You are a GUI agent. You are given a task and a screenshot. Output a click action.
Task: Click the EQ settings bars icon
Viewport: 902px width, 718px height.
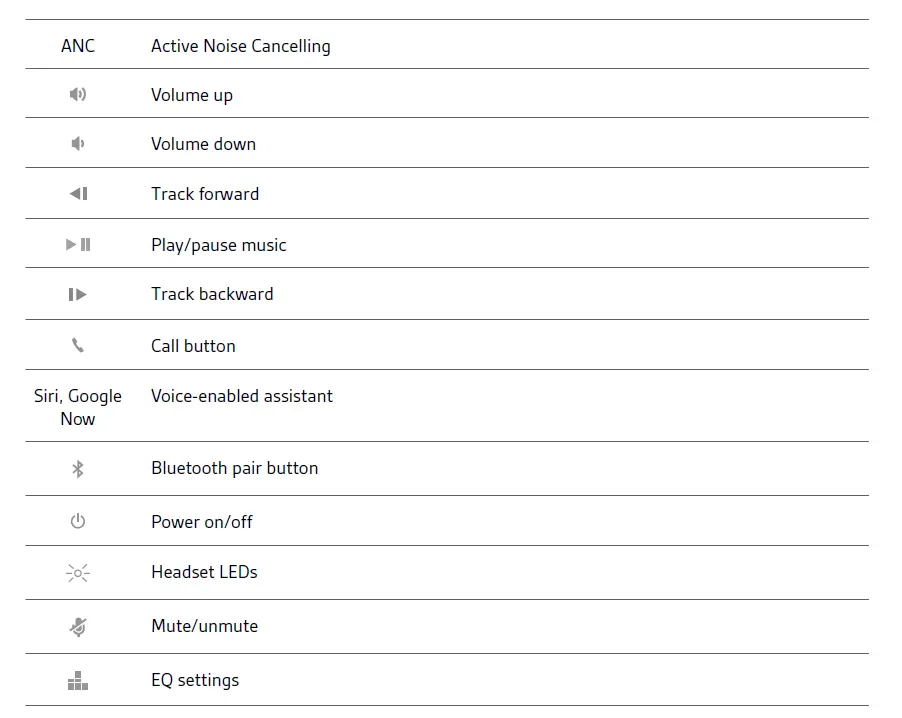[78, 681]
